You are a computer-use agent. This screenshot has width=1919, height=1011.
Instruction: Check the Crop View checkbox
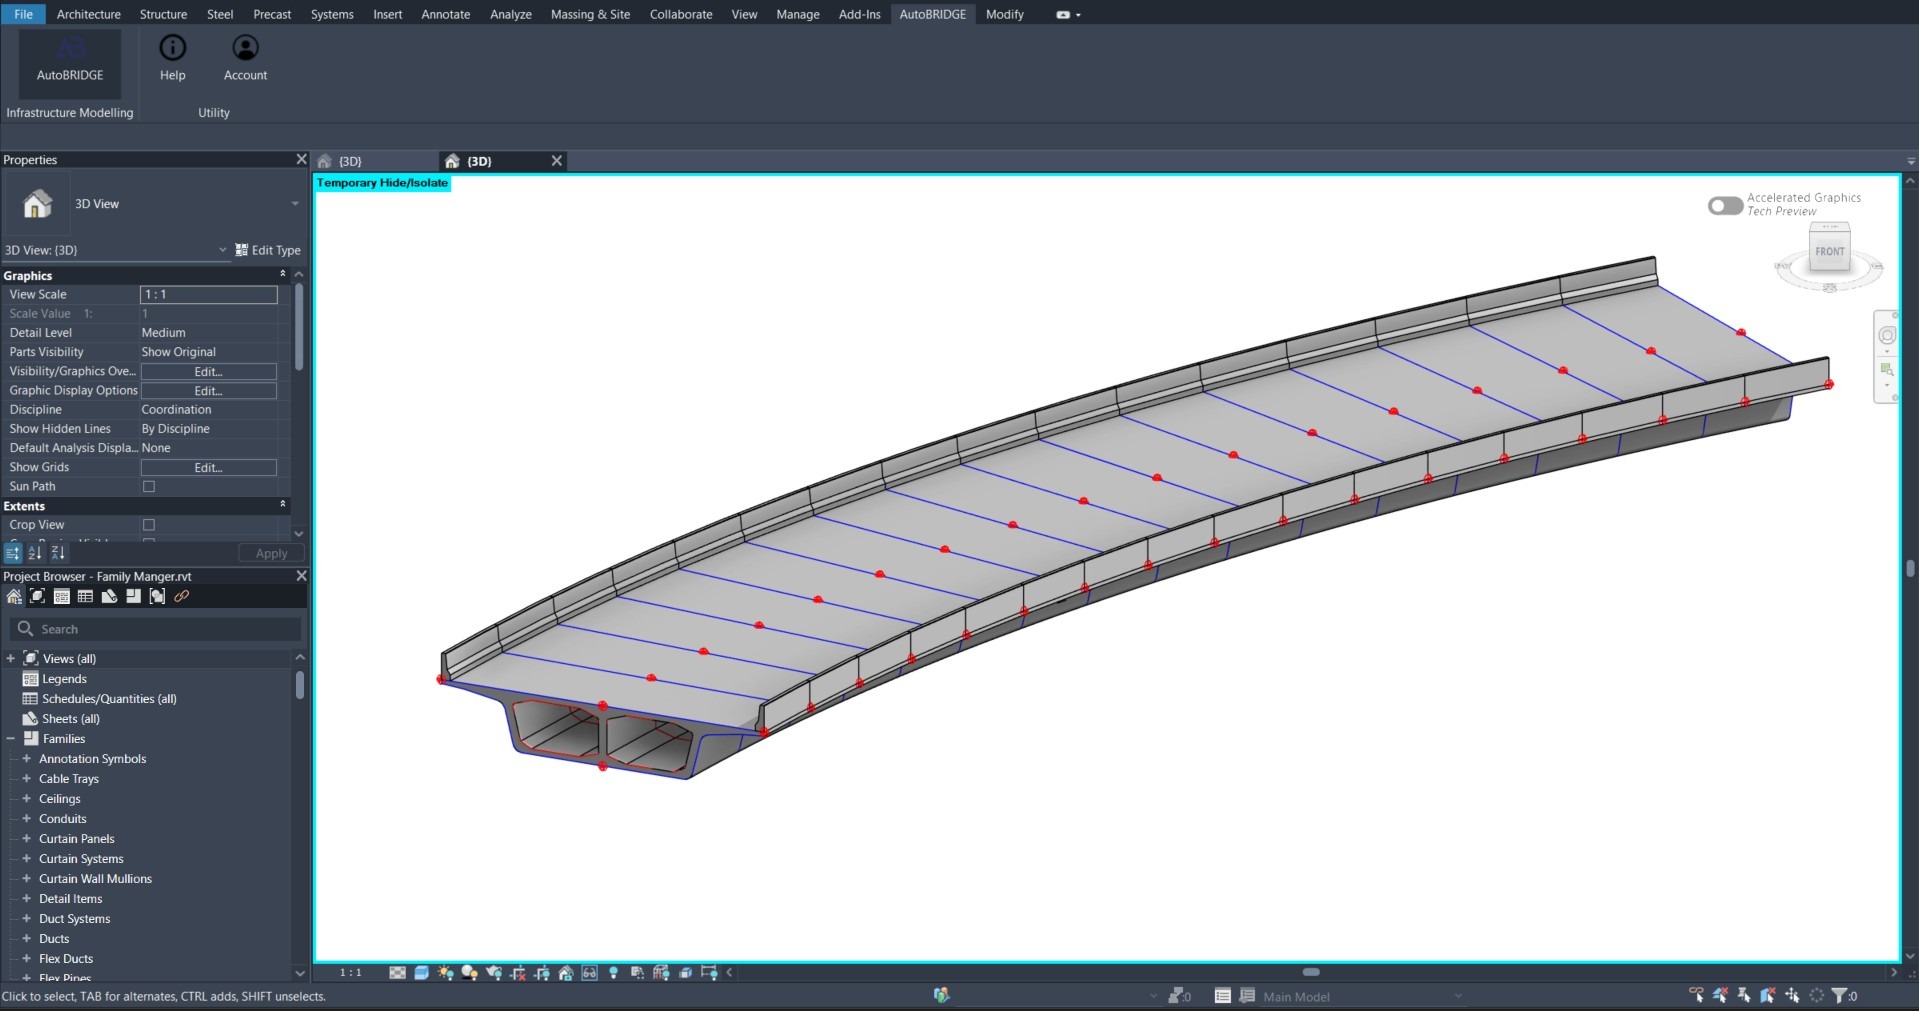point(149,525)
